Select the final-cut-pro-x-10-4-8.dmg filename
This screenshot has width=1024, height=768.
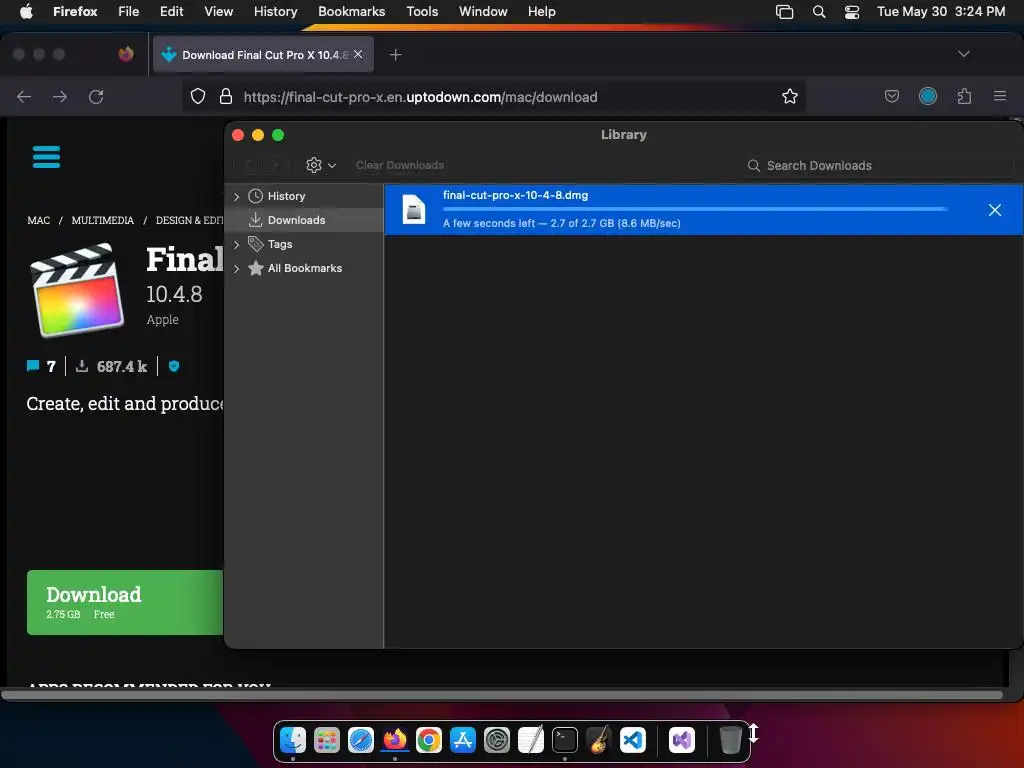(515, 195)
